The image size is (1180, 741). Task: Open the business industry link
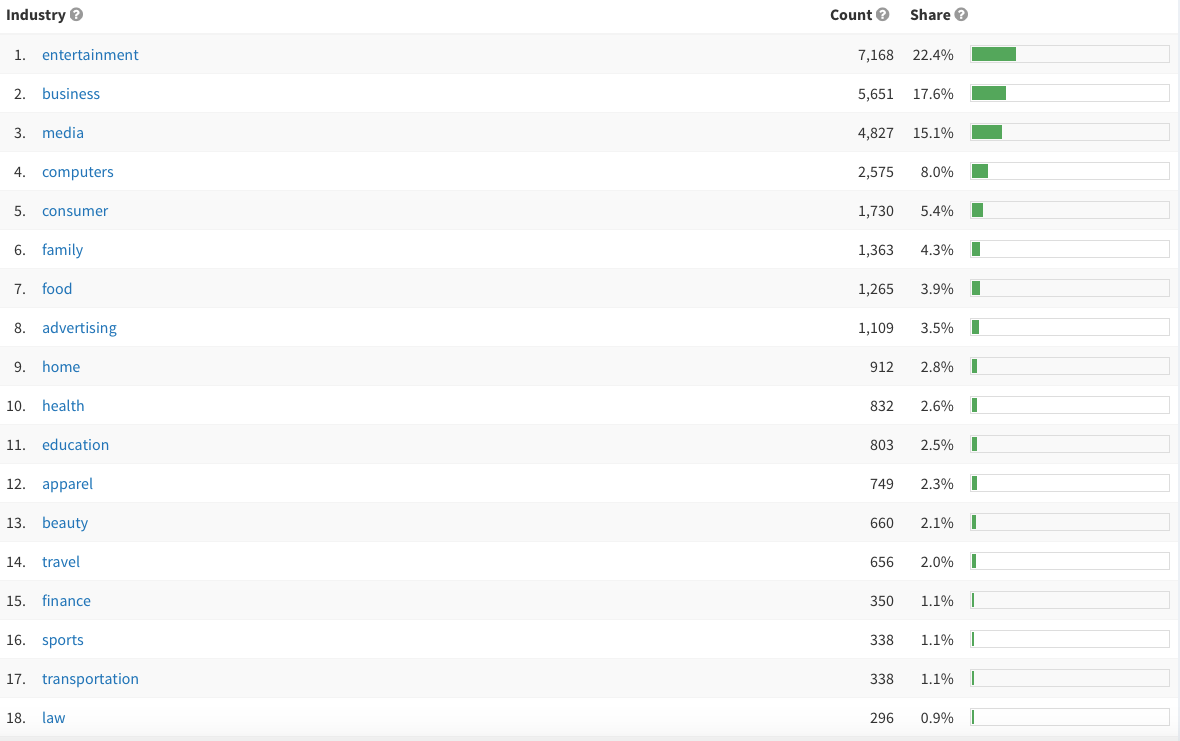click(x=71, y=94)
